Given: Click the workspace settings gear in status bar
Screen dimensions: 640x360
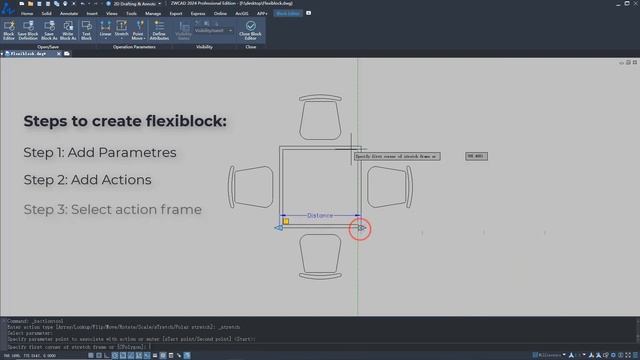Looking at the screenshot, I should tap(613, 356).
